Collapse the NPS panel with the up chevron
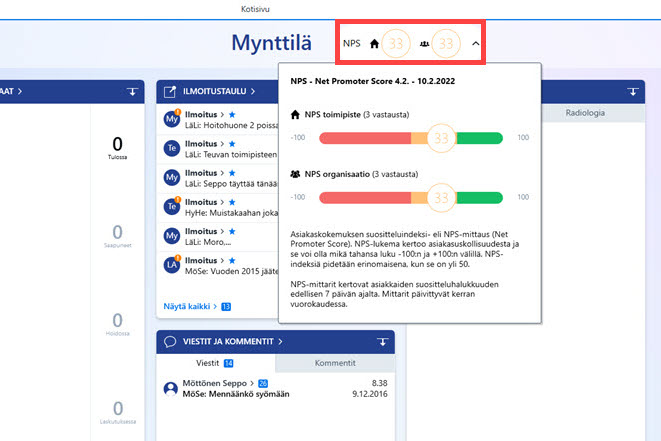This screenshot has height=441, width=661. click(x=476, y=43)
